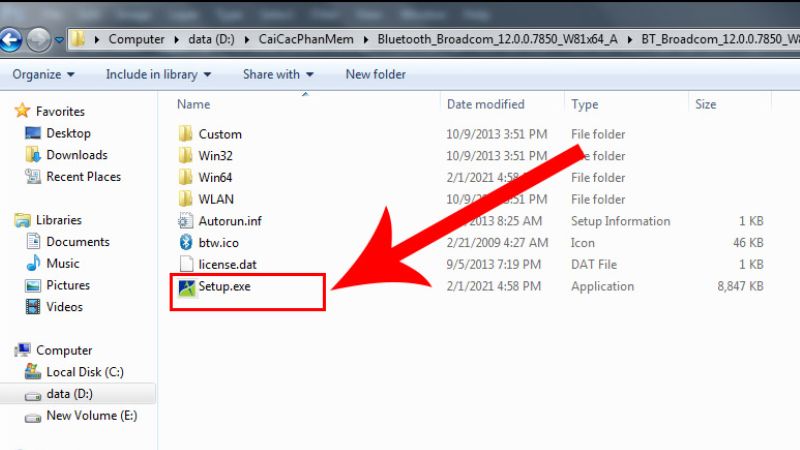The width and height of the screenshot is (800, 450).
Task: Open the Pictures library
Action: [68, 285]
